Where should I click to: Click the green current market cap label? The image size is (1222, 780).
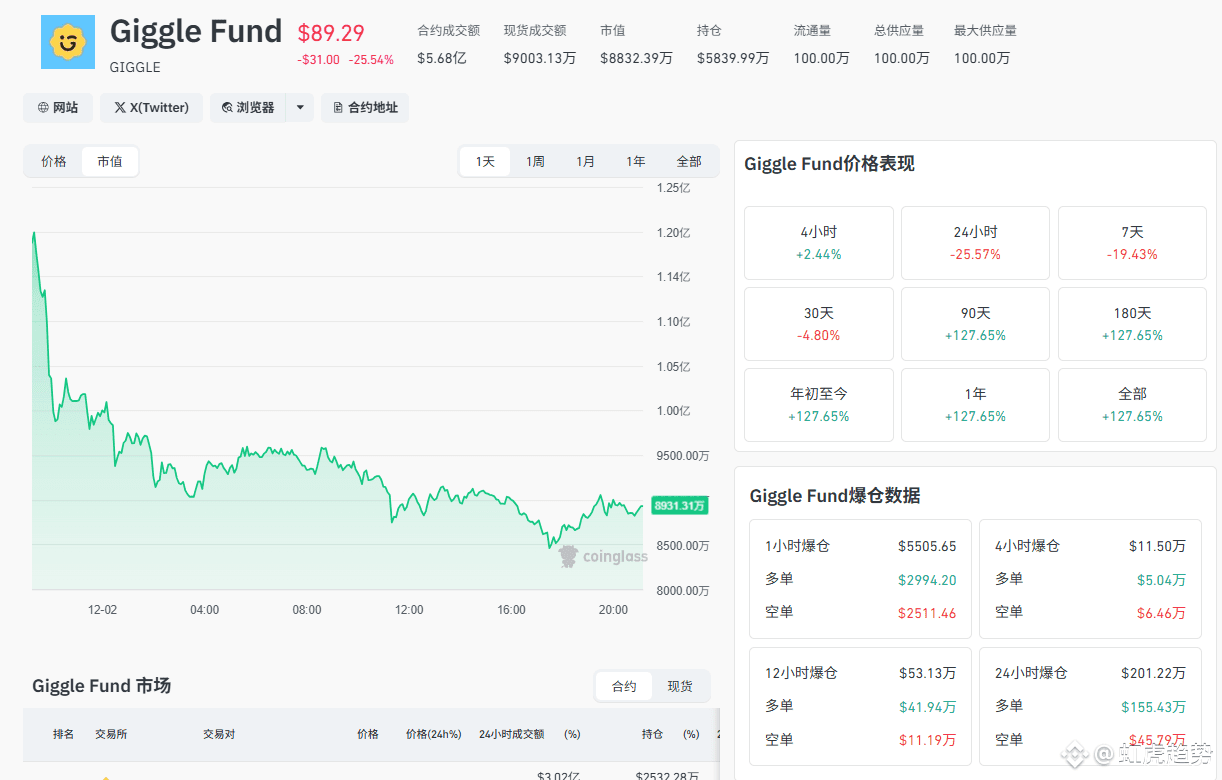(x=680, y=506)
